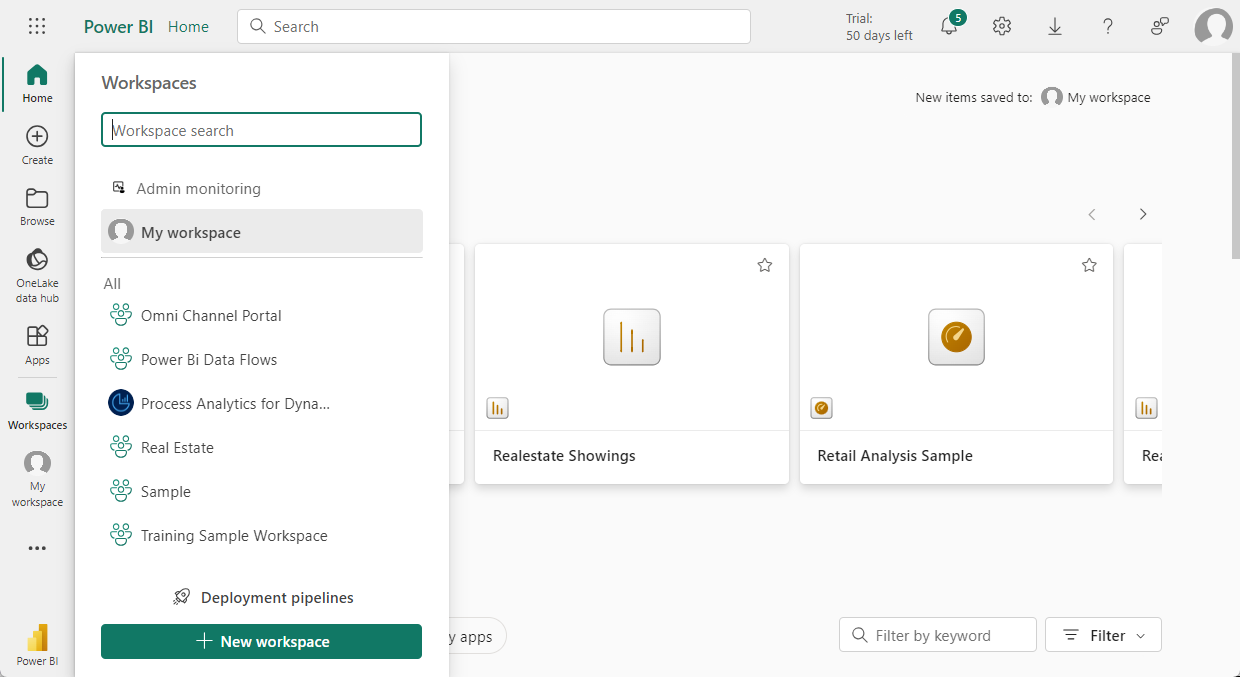Image resolution: width=1240 pixels, height=677 pixels.
Task: Open the app launcher waffle icon
Action: (37, 27)
